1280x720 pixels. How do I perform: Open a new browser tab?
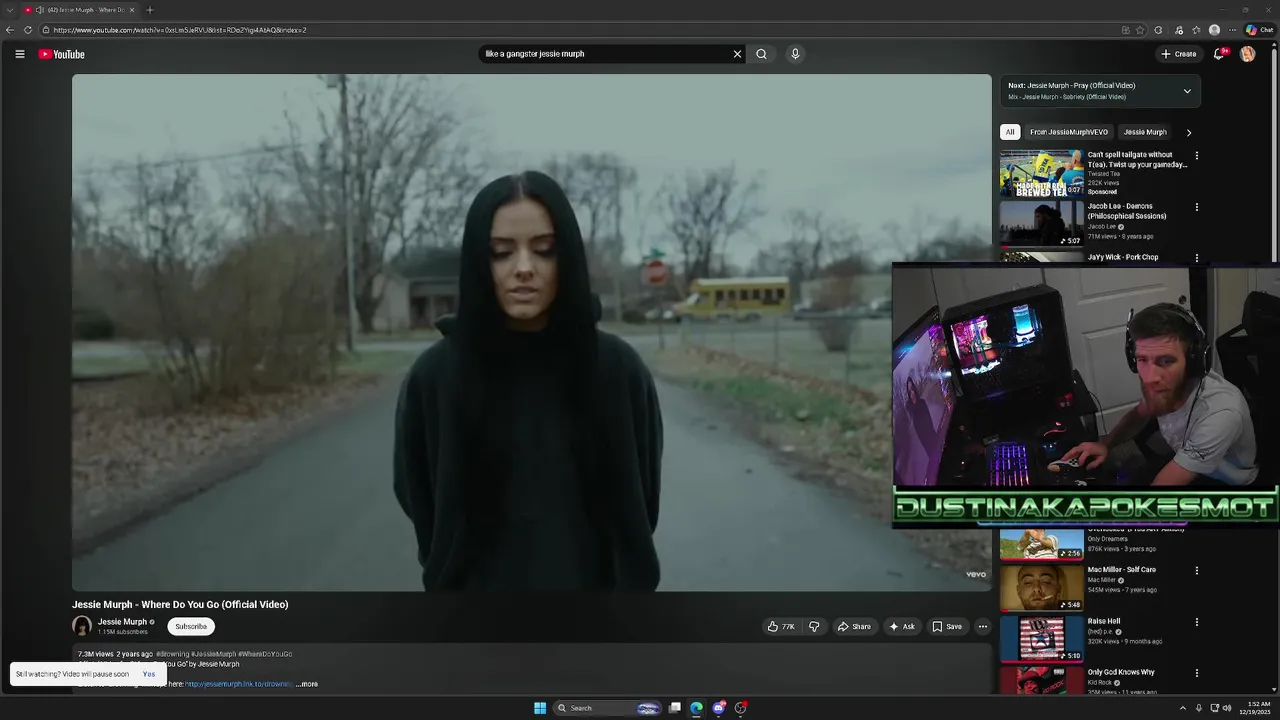point(150,10)
